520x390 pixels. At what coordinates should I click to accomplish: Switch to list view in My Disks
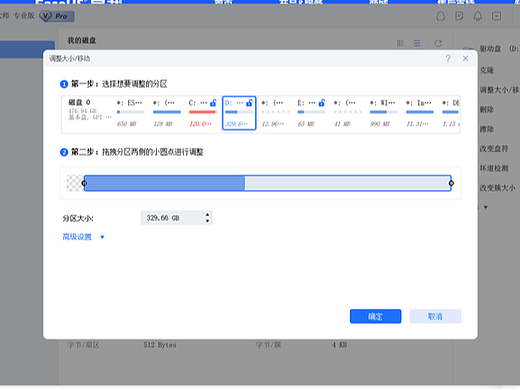[417, 43]
